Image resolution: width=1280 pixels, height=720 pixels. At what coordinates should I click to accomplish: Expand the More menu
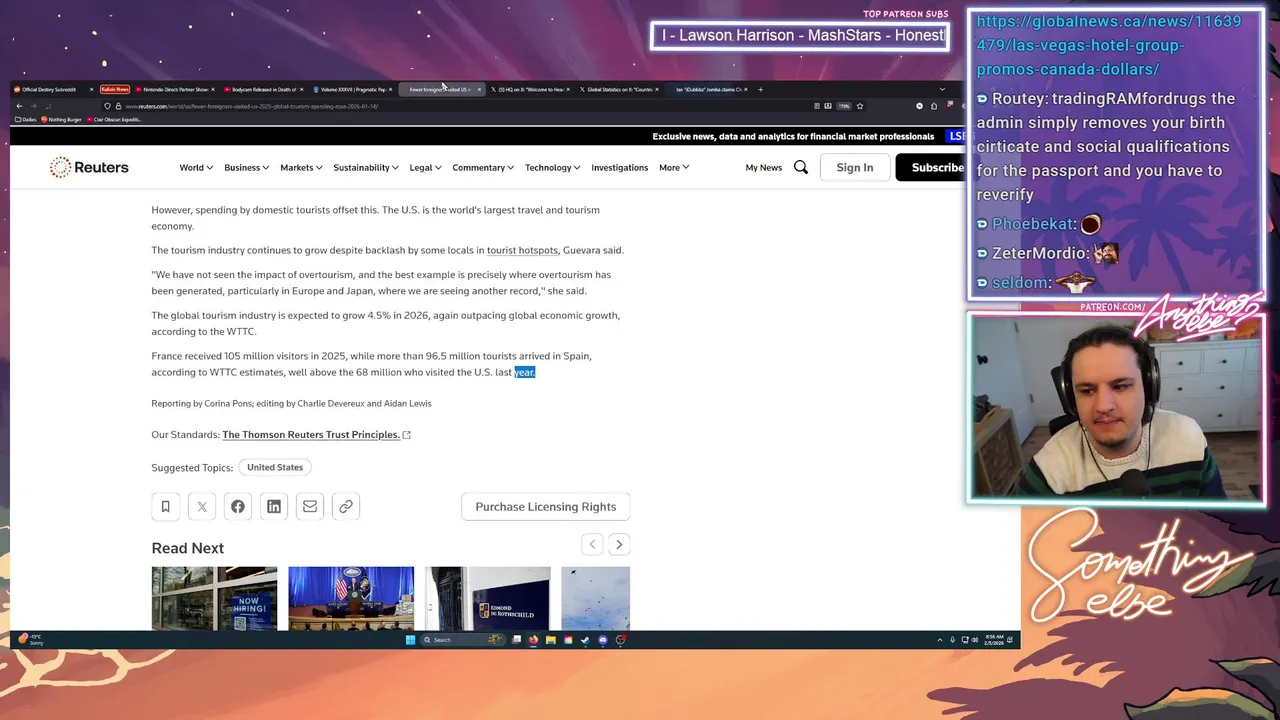tap(674, 168)
